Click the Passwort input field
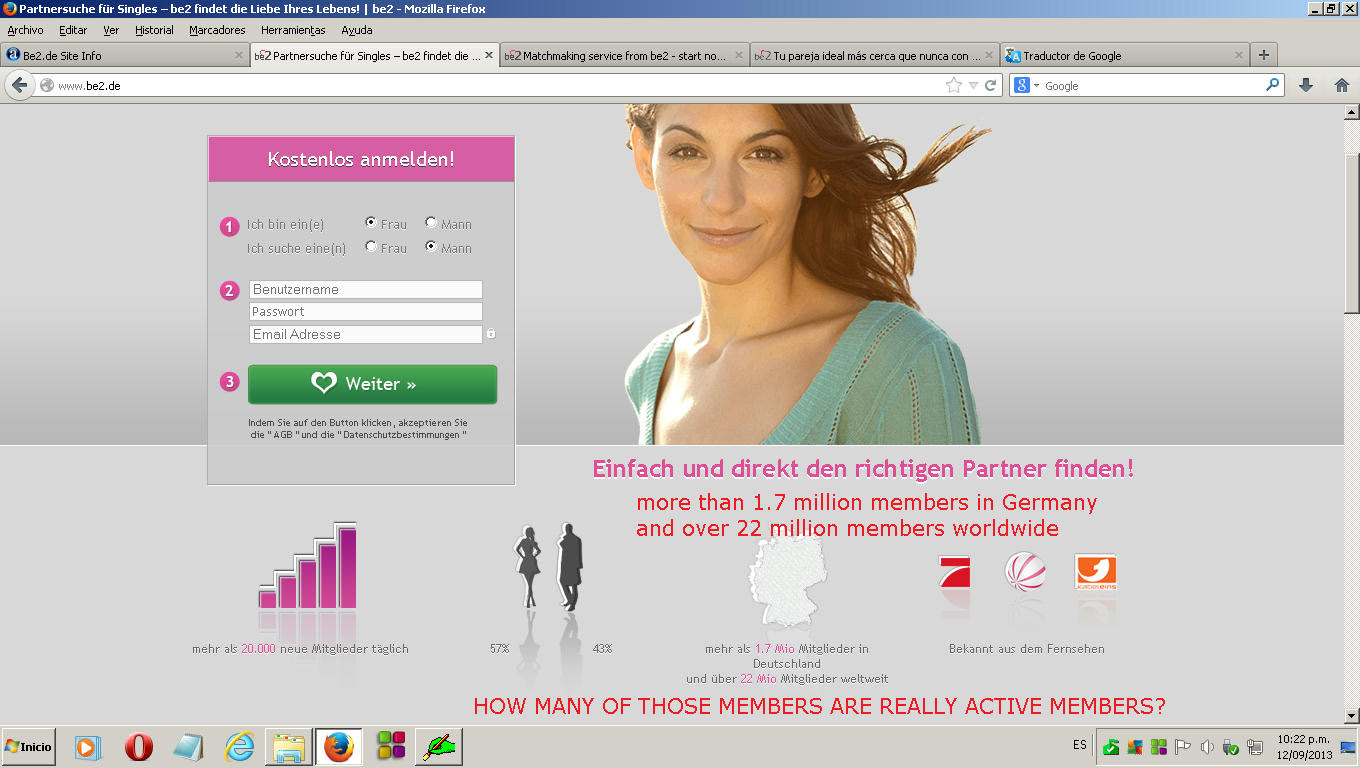Image resolution: width=1360 pixels, height=768 pixels. tap(366, 311)
